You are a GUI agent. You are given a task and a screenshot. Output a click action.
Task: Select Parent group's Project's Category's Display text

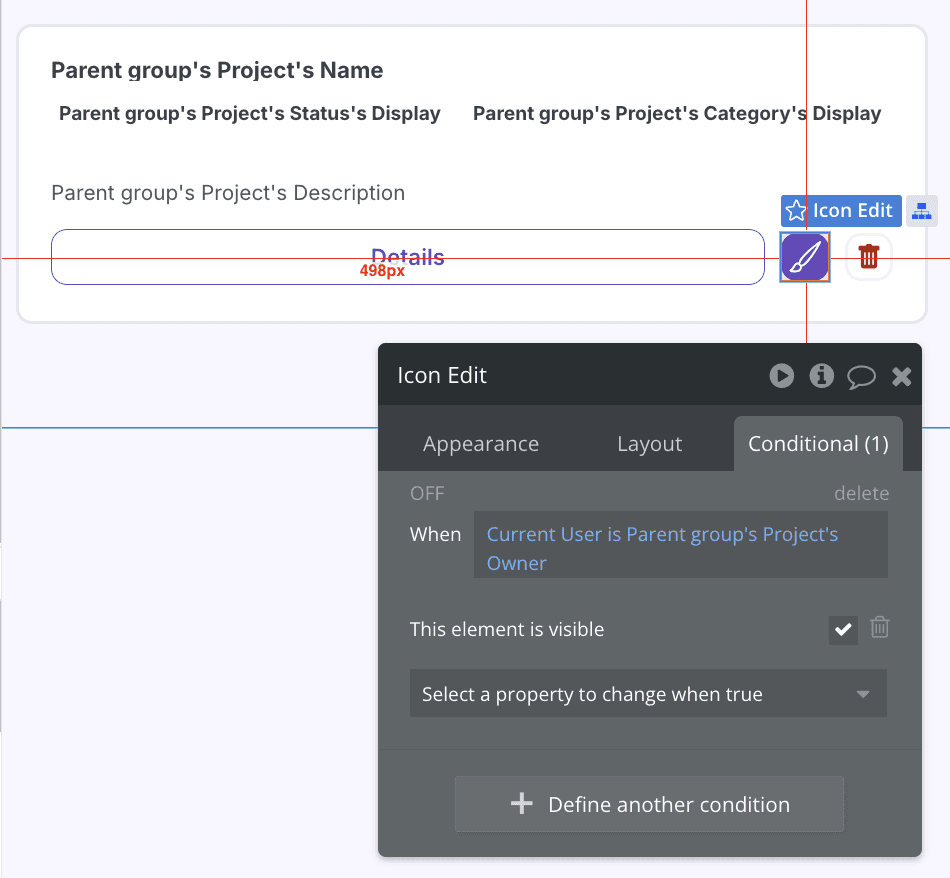pos(677,113)
